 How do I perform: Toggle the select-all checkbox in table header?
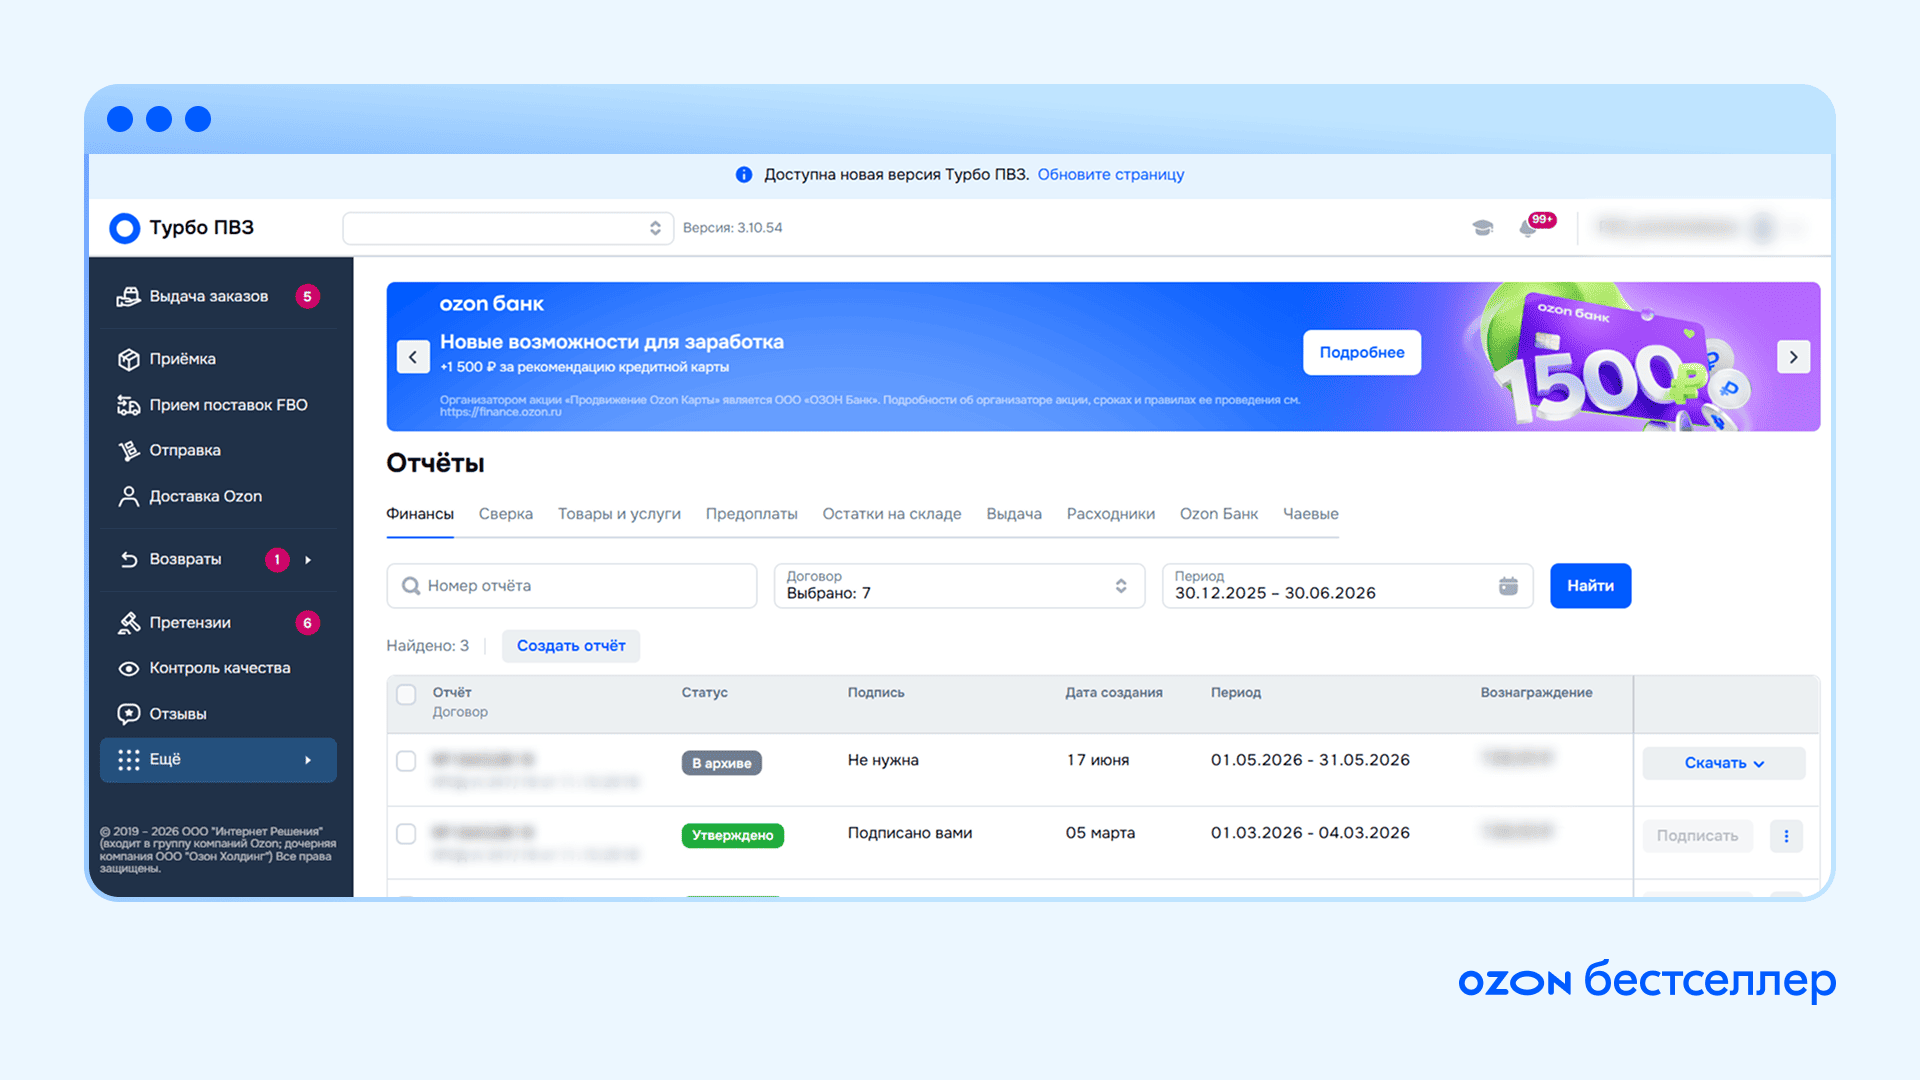[406, 695]
